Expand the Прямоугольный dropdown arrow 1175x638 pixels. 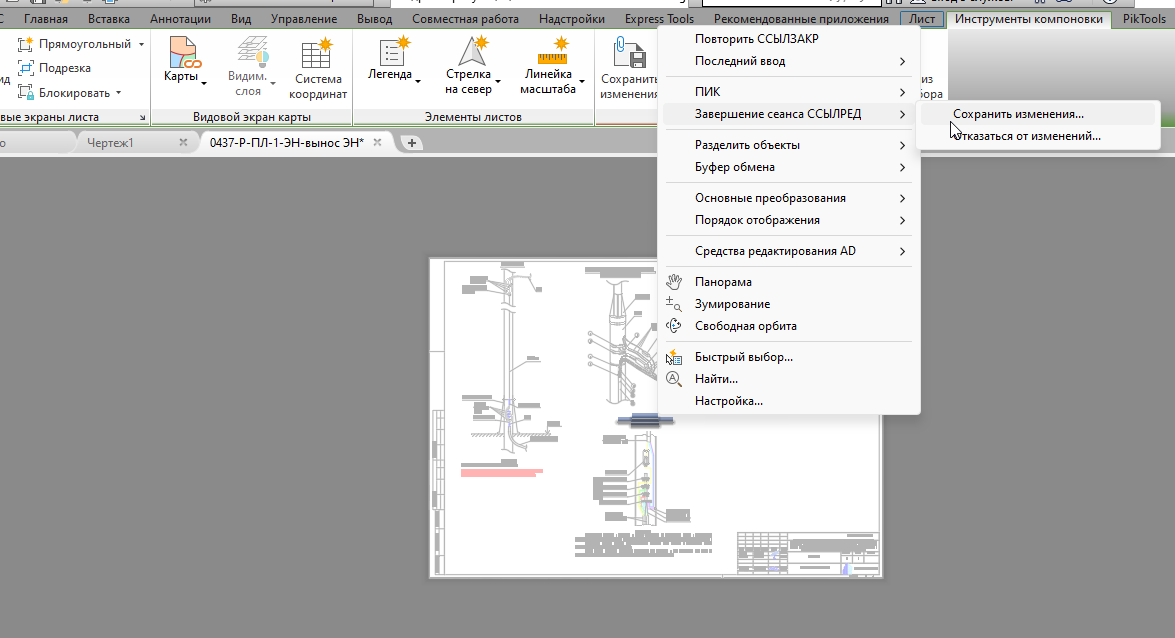click(x=141, y=44)
